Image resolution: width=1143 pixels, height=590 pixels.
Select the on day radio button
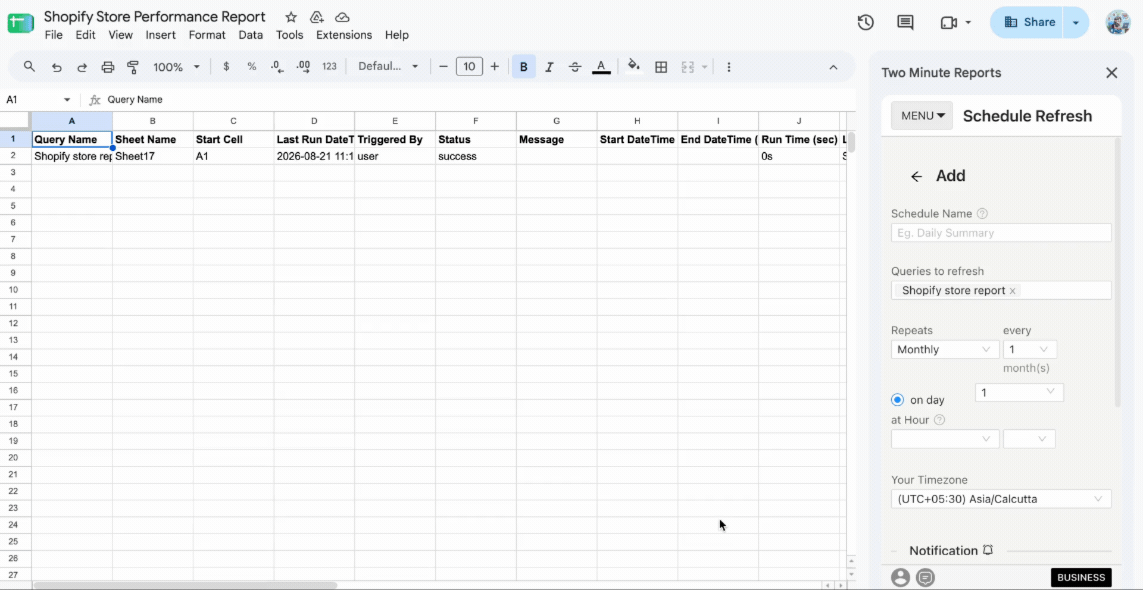(897, 400)
